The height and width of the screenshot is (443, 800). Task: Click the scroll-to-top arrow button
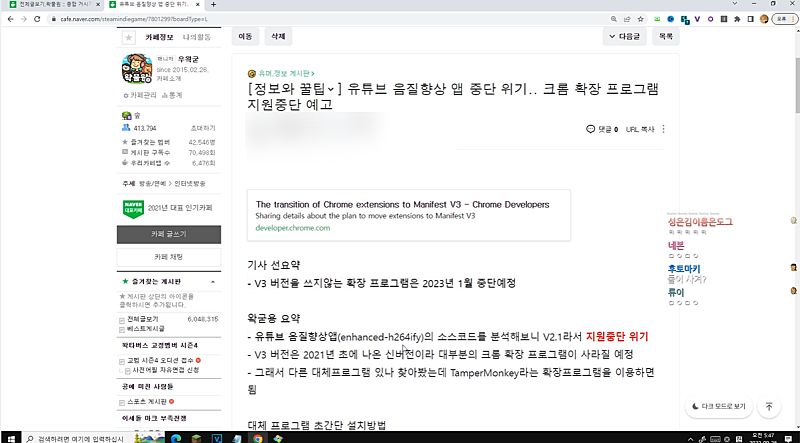tap(768, 407)
